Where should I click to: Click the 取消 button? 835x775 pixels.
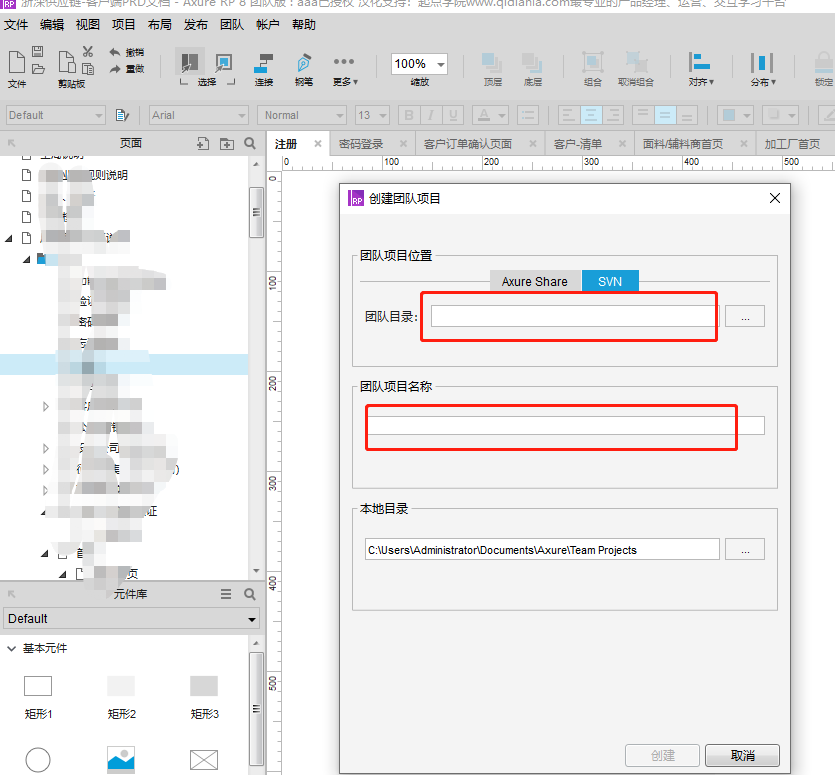(x=742, y=755)
